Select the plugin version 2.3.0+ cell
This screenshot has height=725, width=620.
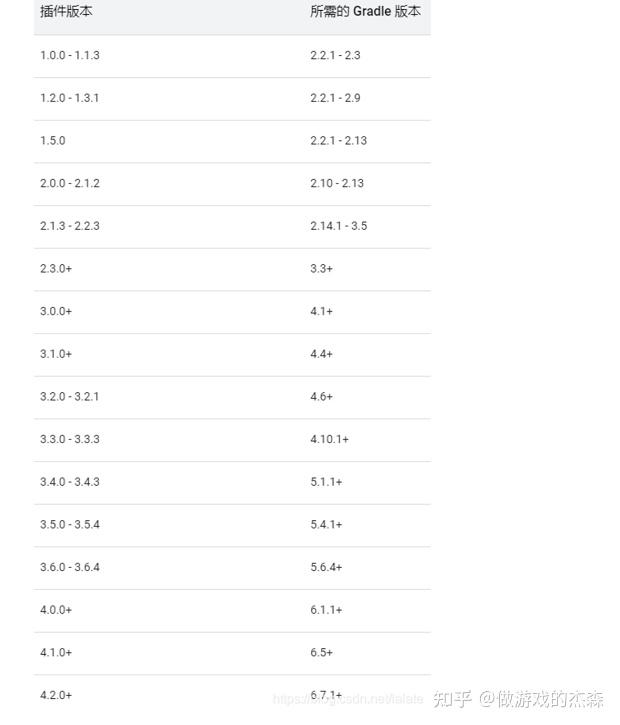[56, 269]
